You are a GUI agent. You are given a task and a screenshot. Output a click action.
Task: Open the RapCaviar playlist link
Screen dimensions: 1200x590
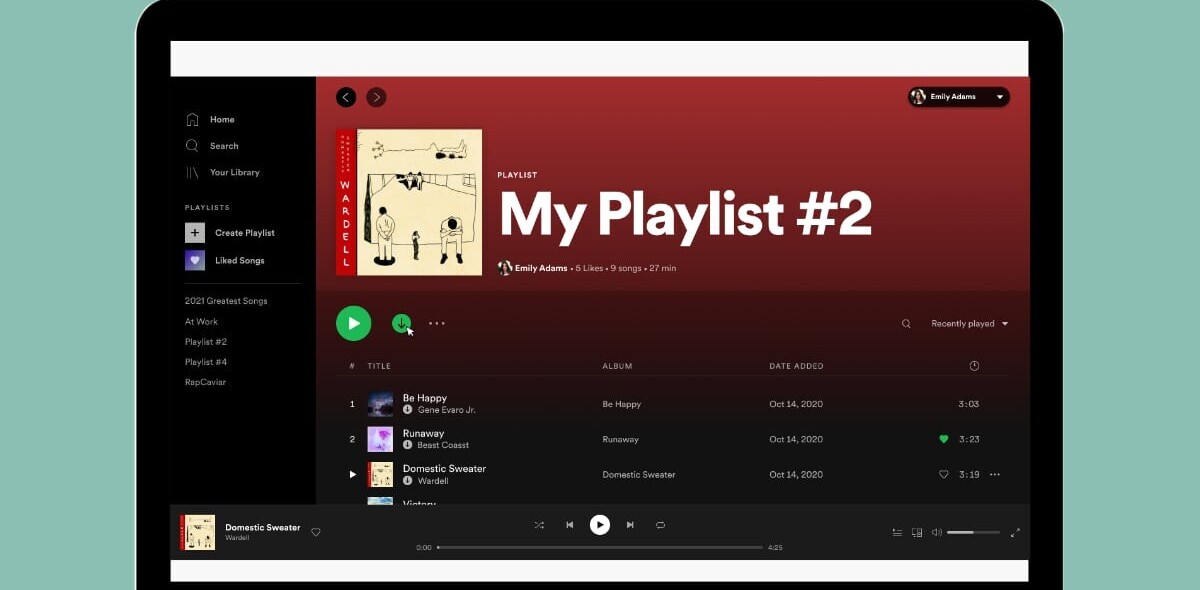pos(205,382)
